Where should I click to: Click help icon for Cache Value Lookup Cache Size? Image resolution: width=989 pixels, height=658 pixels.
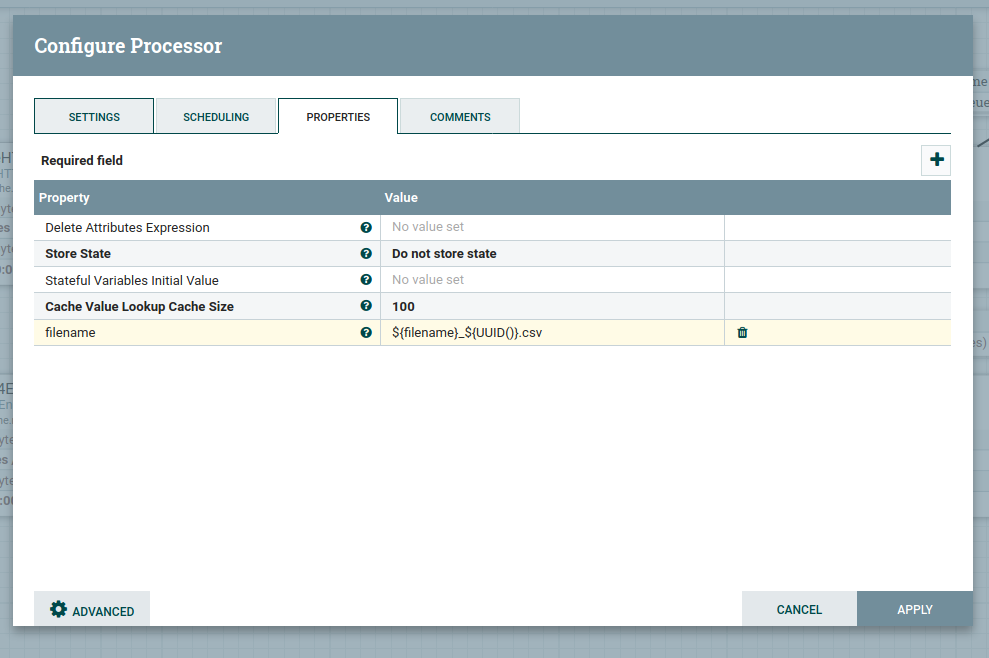pyautogui.click(x=366, y=307)
